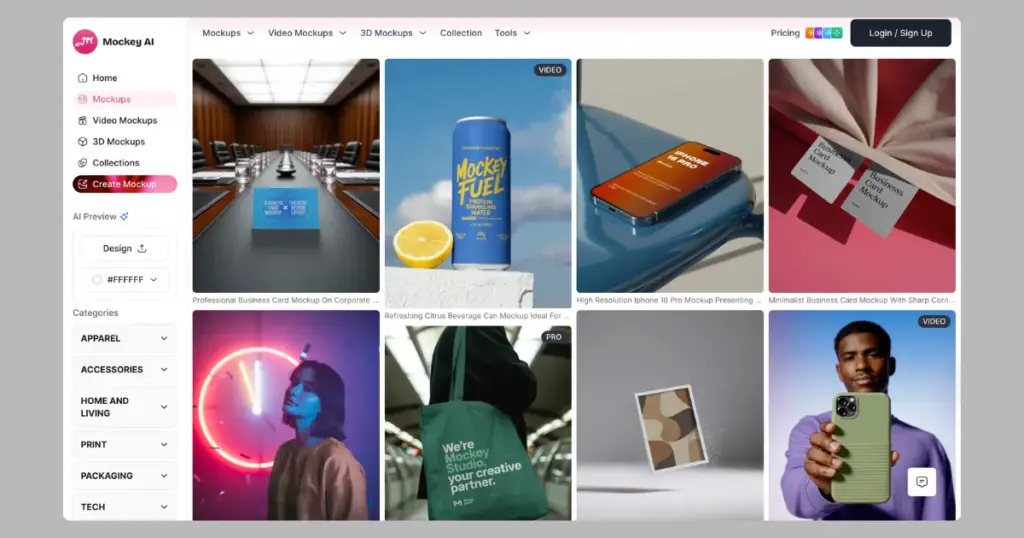Click the 'Professional Business Card Mockup On Corporate' caption
The image size is (1024, 538).
(285, 300)
